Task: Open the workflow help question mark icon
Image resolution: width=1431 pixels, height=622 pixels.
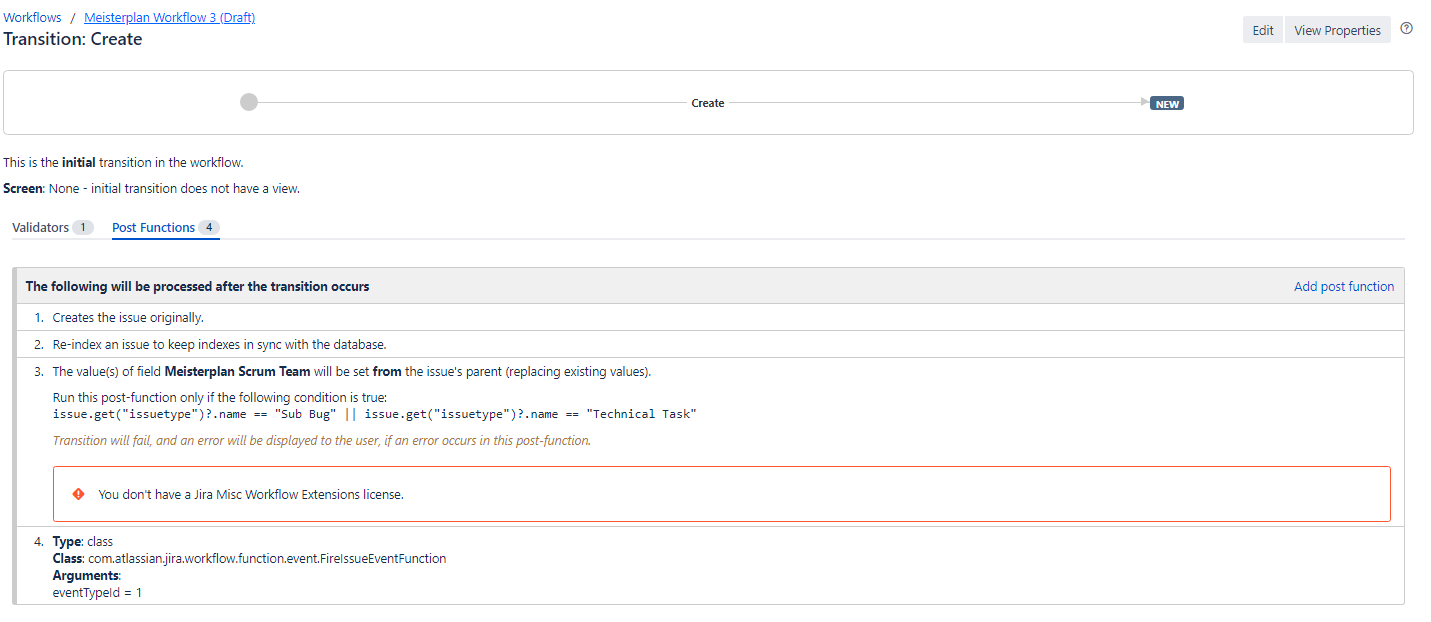Action: (x=1406, y=29)
